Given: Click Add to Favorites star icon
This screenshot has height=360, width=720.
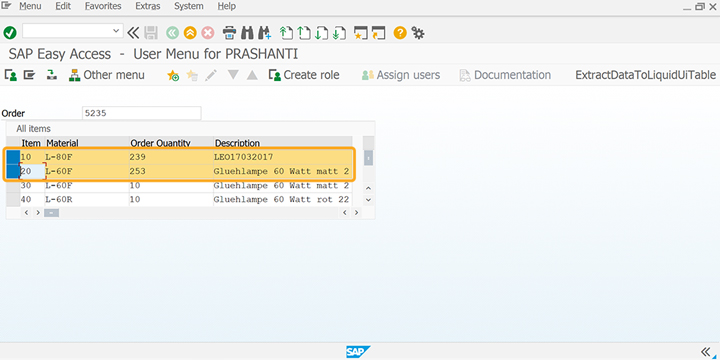Looking at the screenshot, I should (x=173, y=75).
